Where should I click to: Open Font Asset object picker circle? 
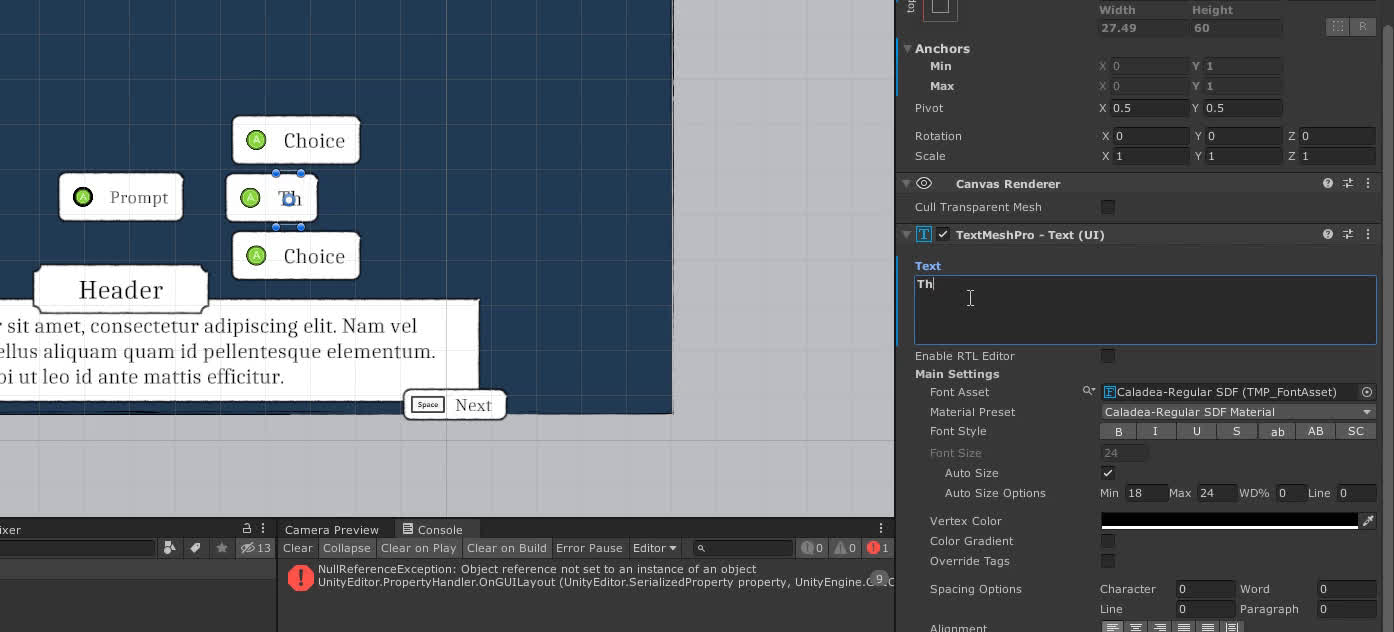(x=1367, y=392)
